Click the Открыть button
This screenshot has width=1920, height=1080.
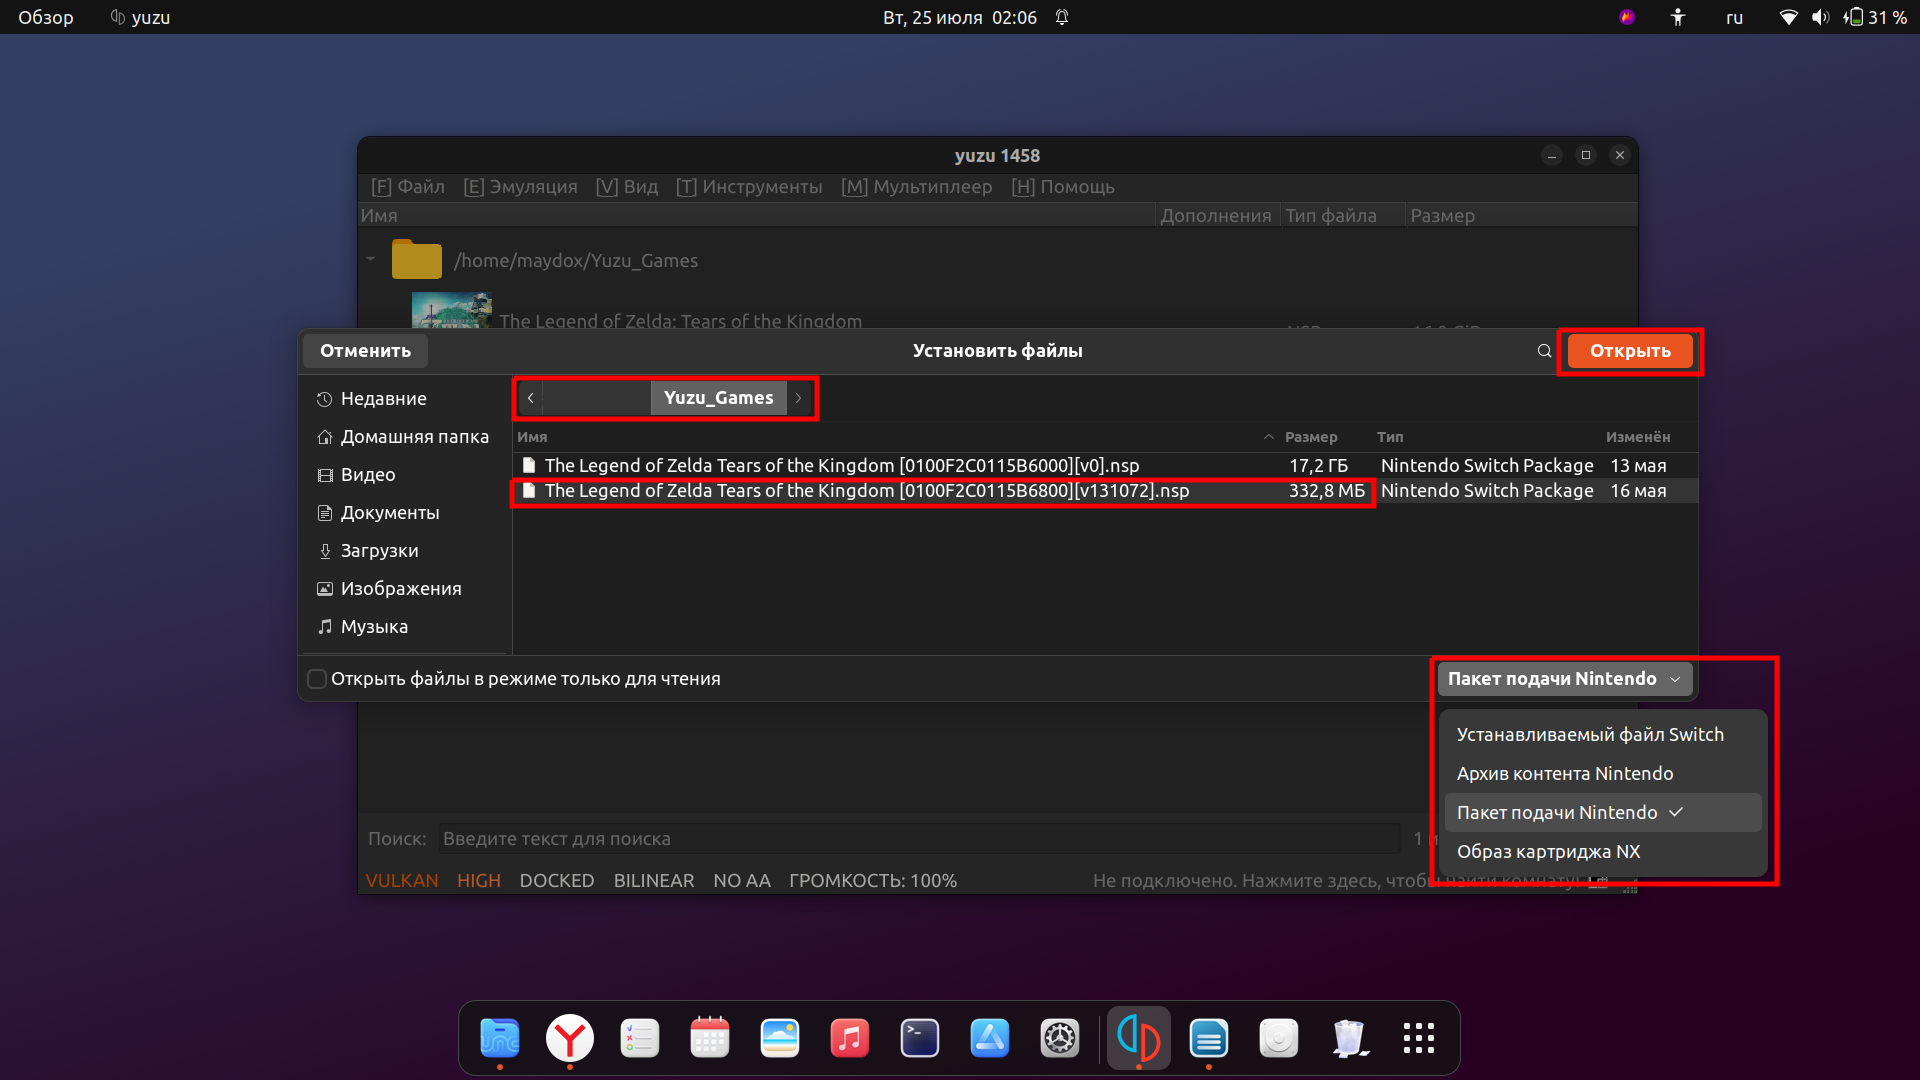1630,351
